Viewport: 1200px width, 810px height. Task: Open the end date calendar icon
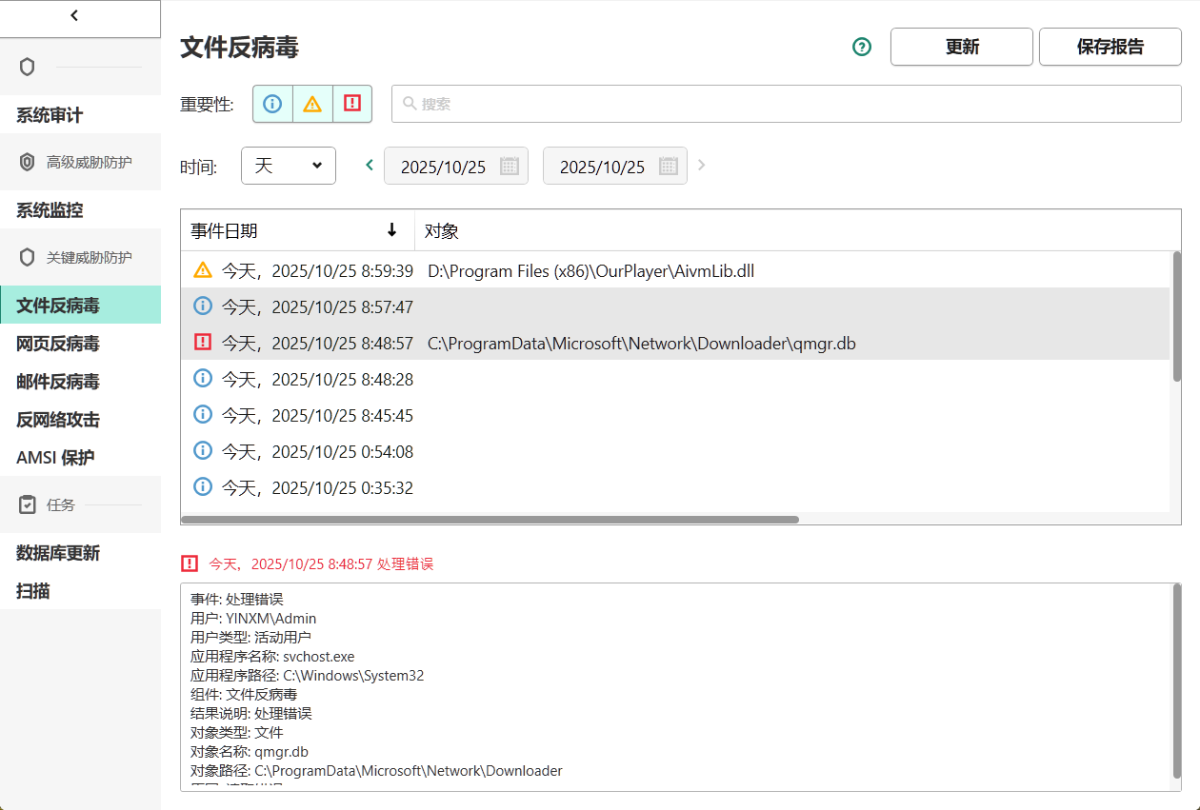tap(668, 166)
